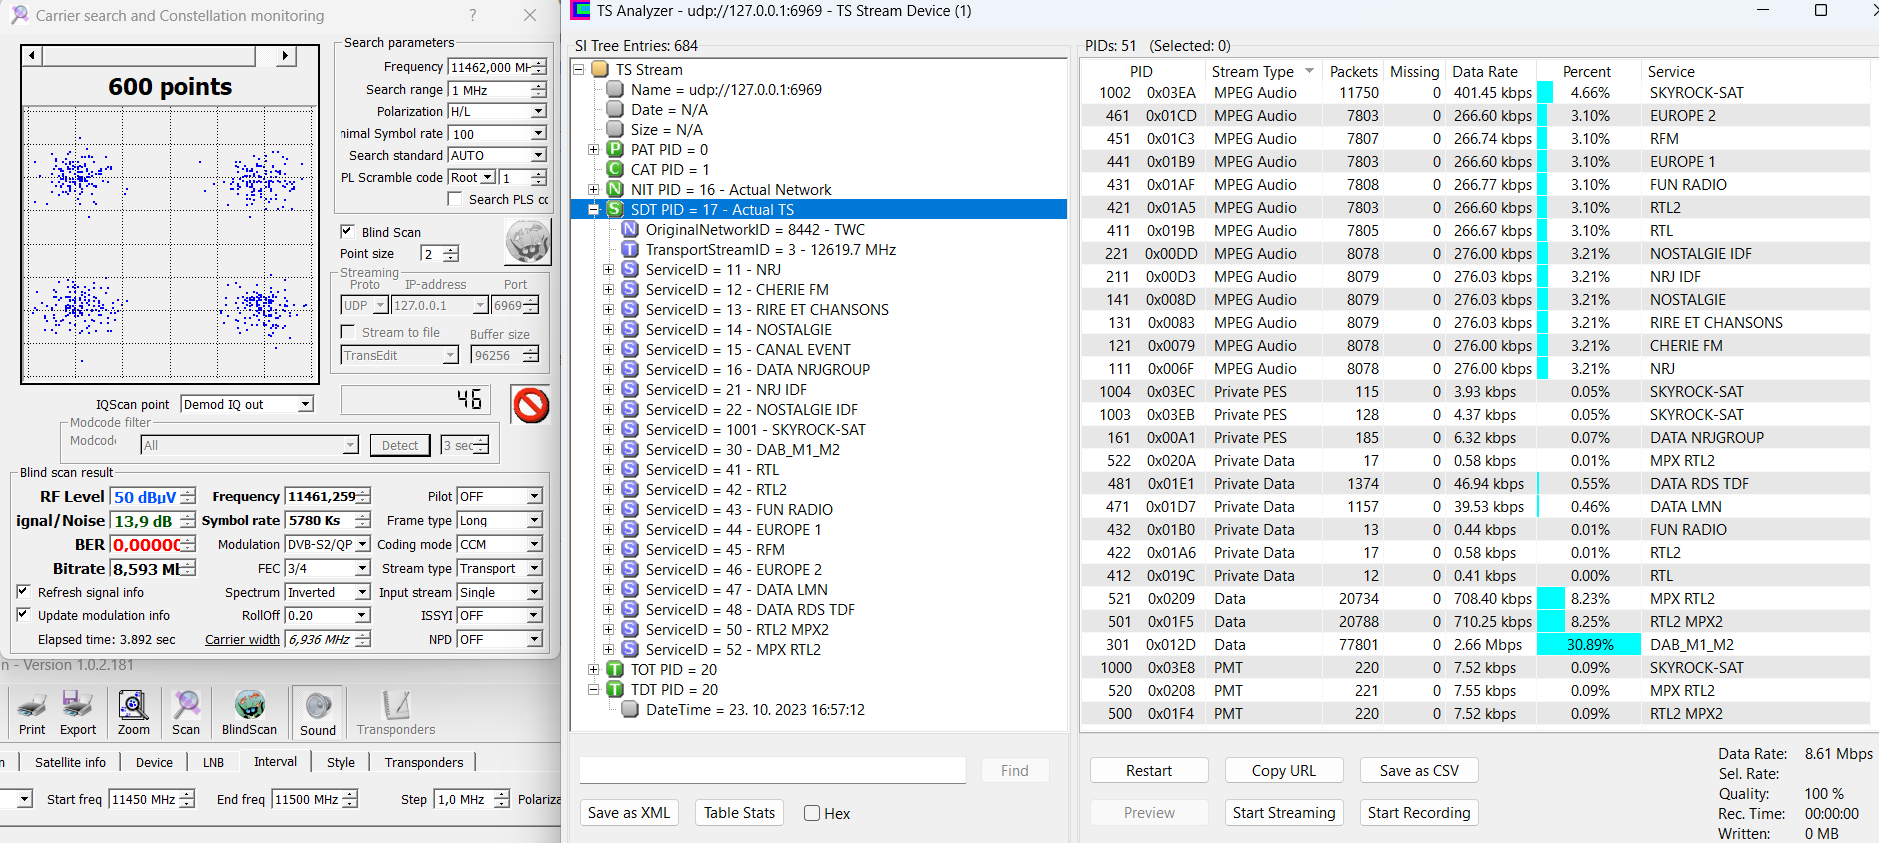The width and height of the screenshot is (1879, 843).
Task: Click the S icon for ServiceID 11 NRJ
Action: pos(630,270)
